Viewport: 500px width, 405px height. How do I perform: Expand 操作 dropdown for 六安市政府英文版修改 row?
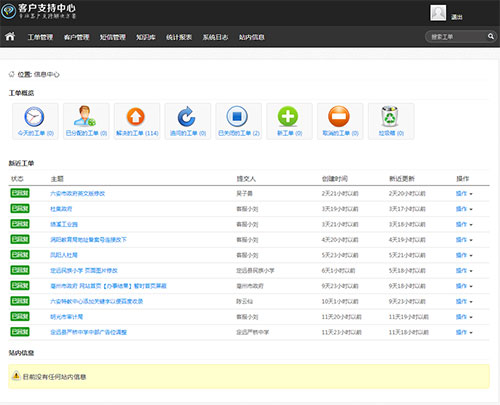[x=464, y=193]
